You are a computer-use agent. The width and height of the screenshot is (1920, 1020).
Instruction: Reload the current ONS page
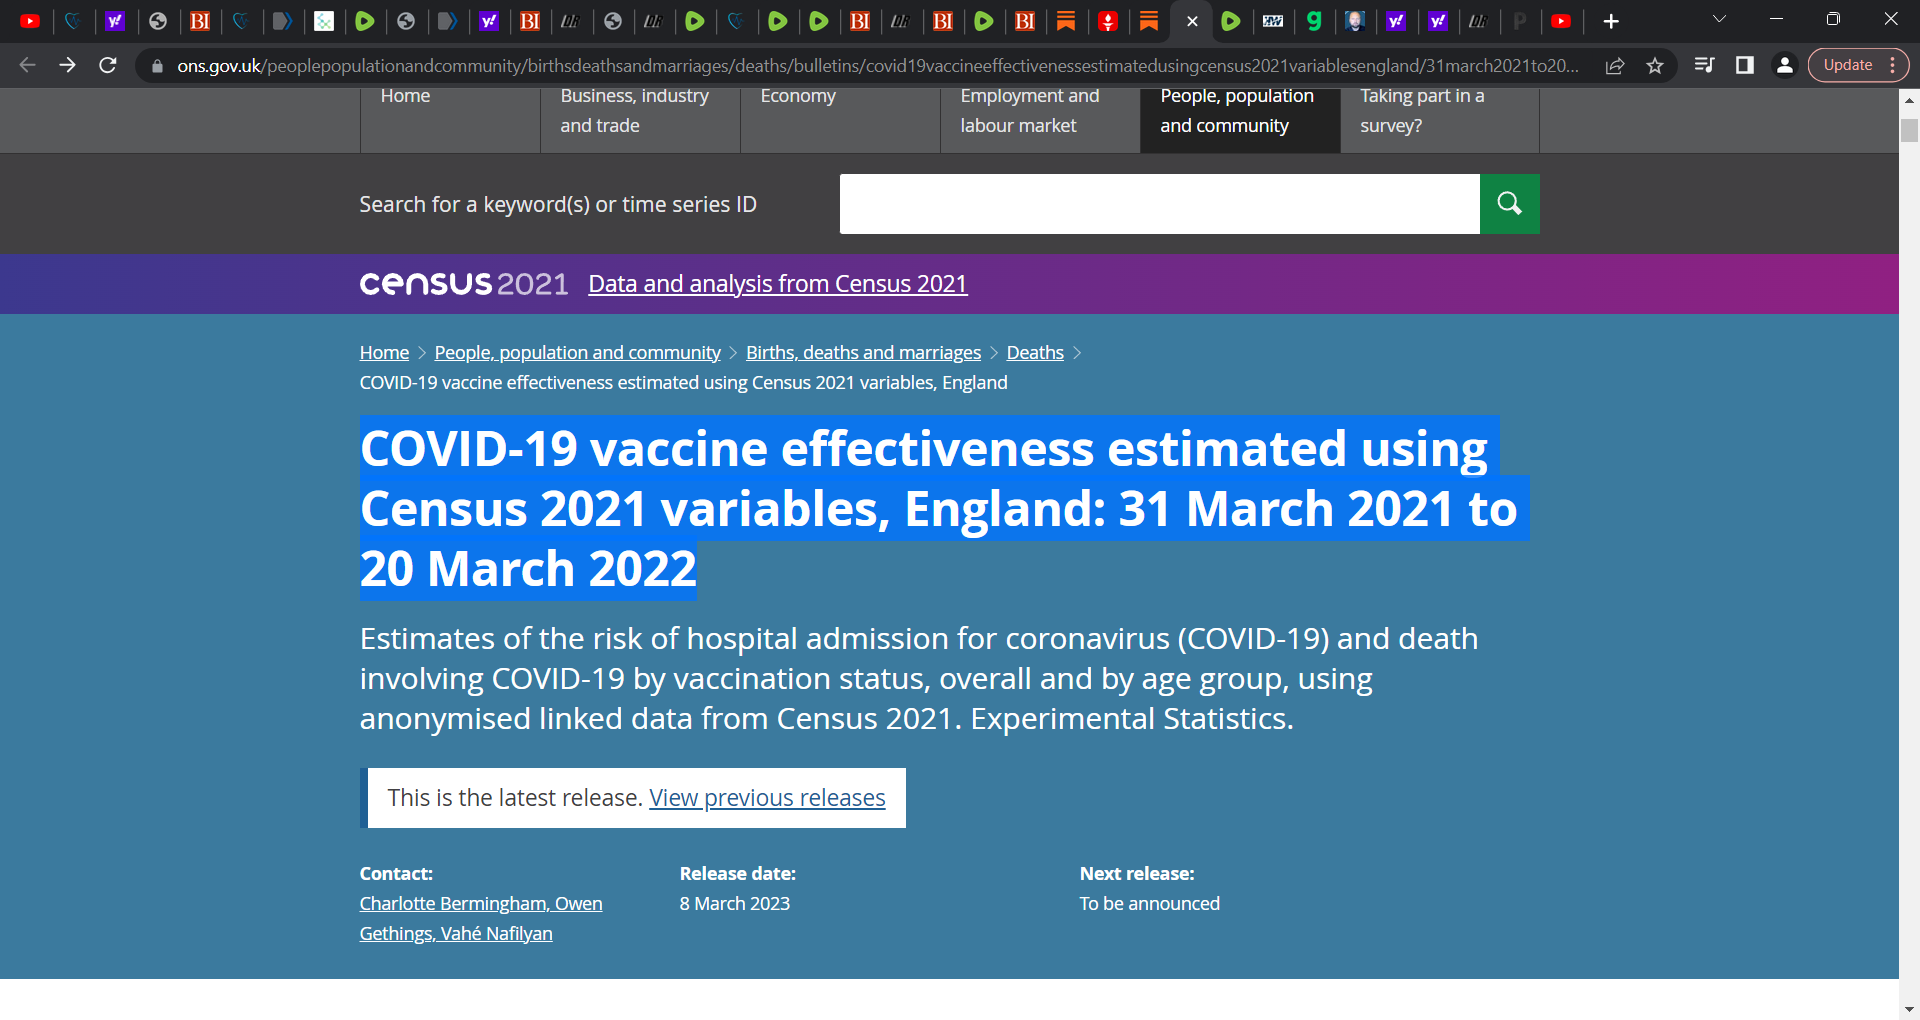[x=108, y=65]
